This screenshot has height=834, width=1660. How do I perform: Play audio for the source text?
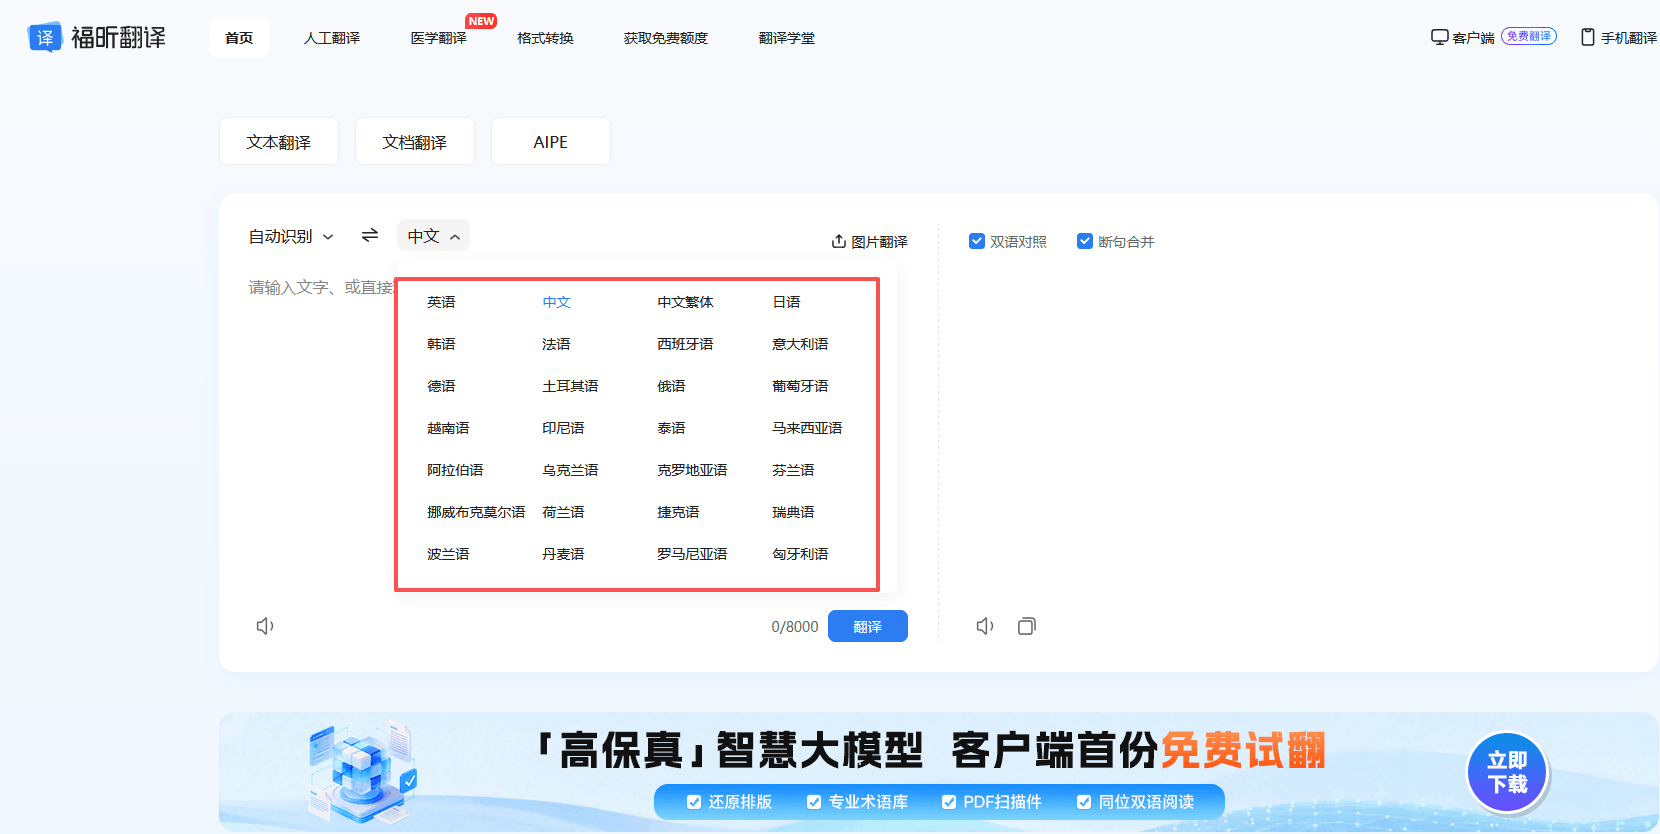coord(265,626)
